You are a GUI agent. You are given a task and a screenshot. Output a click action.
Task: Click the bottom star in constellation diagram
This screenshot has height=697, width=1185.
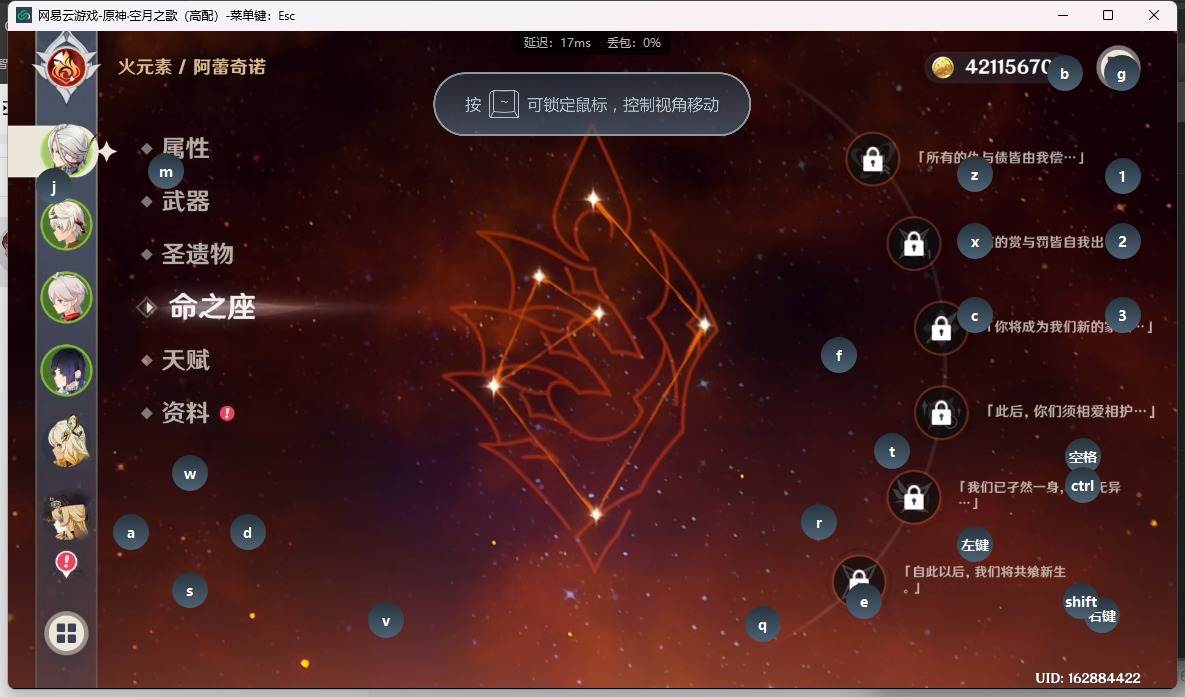point(596,514)
